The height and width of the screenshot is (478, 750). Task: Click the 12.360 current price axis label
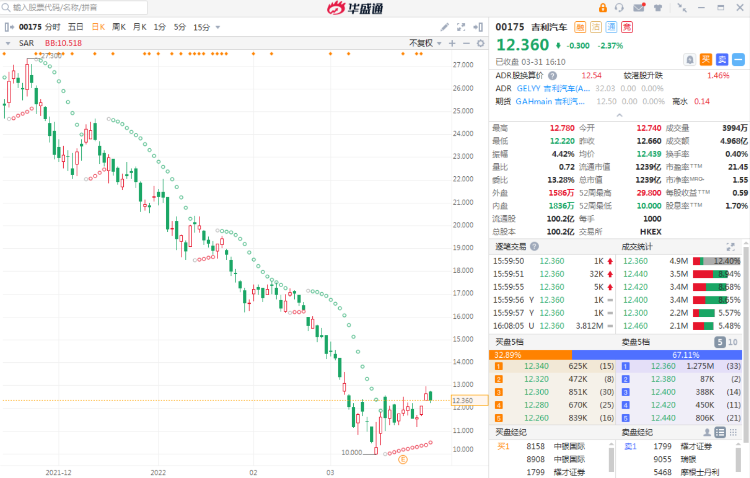[x=469, y=400]
